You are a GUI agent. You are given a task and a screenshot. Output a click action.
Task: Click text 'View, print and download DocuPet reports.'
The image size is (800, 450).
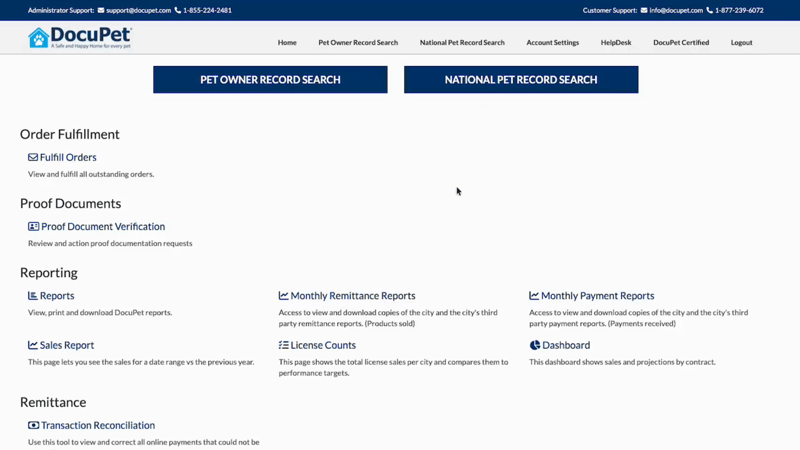point(100,312)
